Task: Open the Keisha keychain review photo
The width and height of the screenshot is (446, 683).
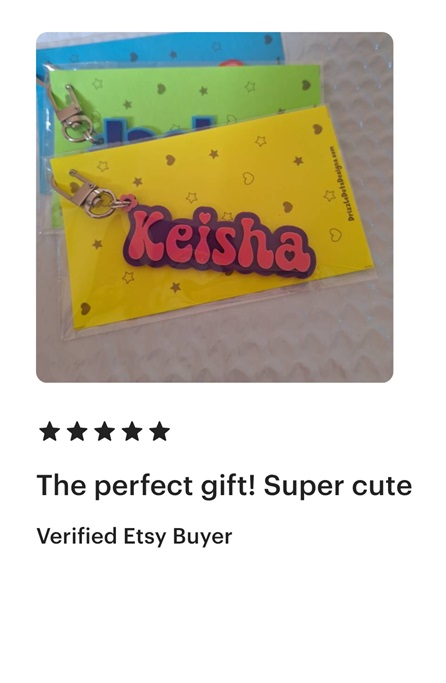Action: pyautogui.click(x=214, y=207)
